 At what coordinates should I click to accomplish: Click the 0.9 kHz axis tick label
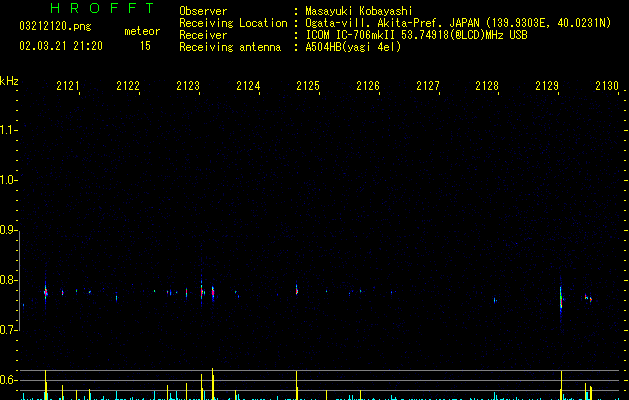coord(8,230)
